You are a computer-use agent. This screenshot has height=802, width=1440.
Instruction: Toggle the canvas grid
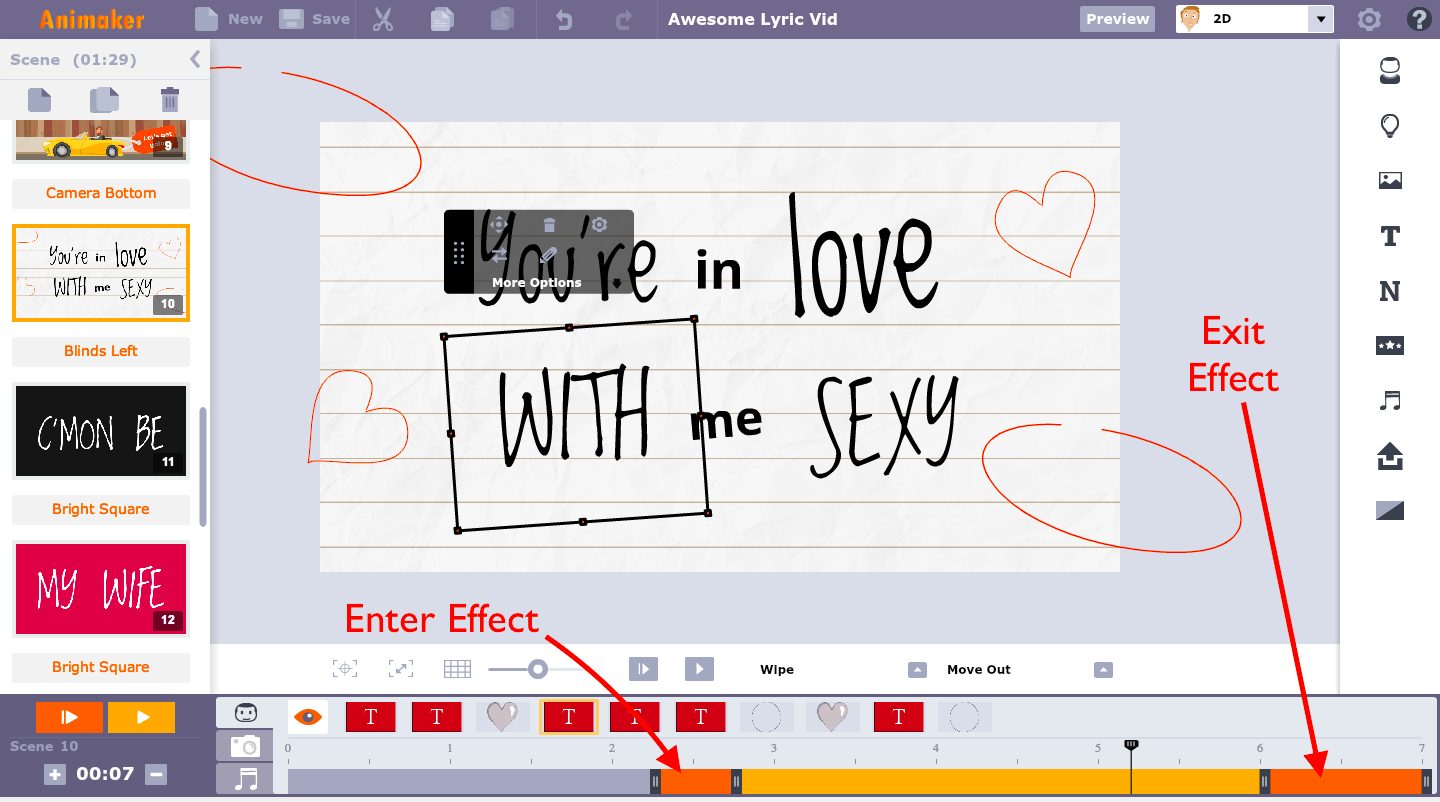pyautogui.click(x=457, y=669)
